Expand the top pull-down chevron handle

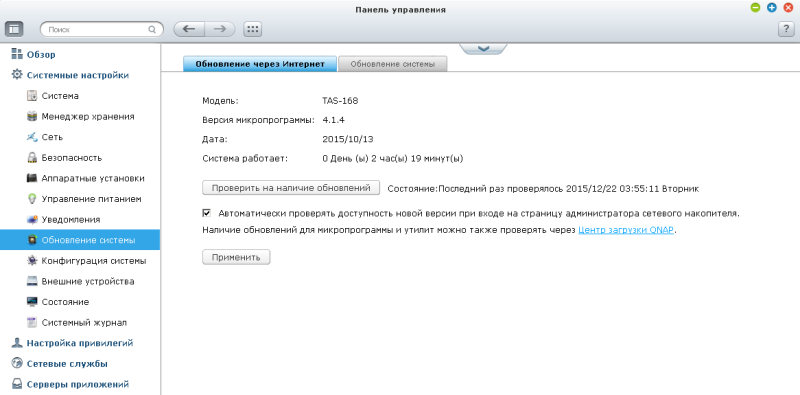point(483,48)
